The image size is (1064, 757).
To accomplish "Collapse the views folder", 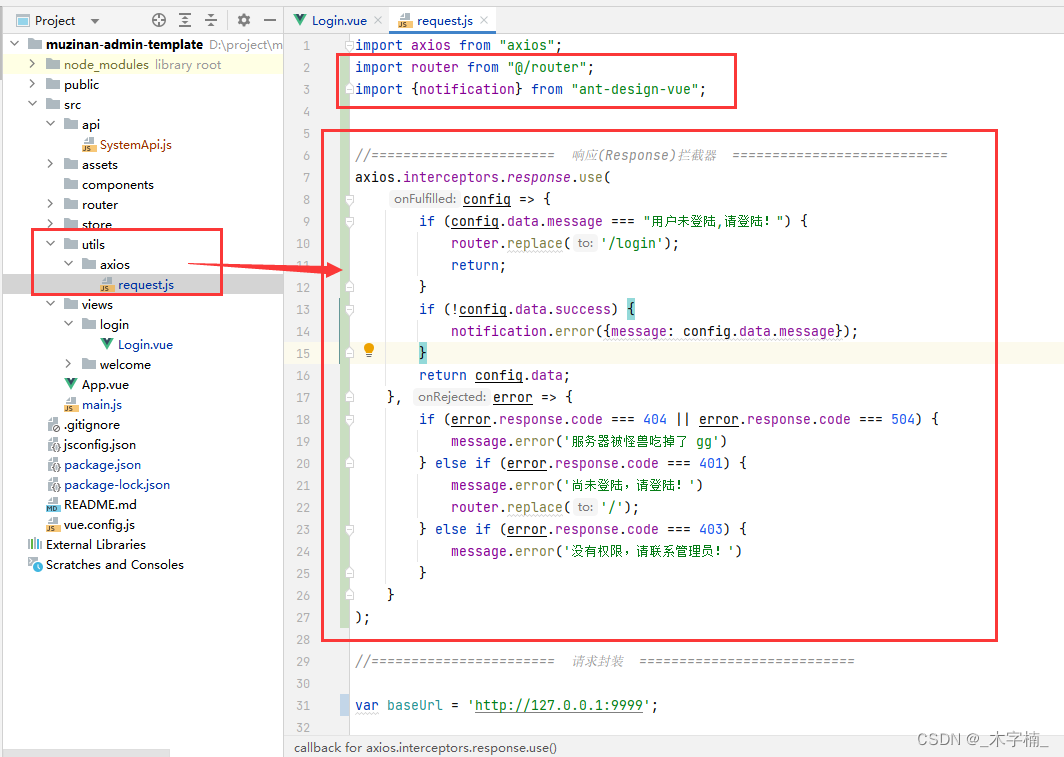I will 50,304.
